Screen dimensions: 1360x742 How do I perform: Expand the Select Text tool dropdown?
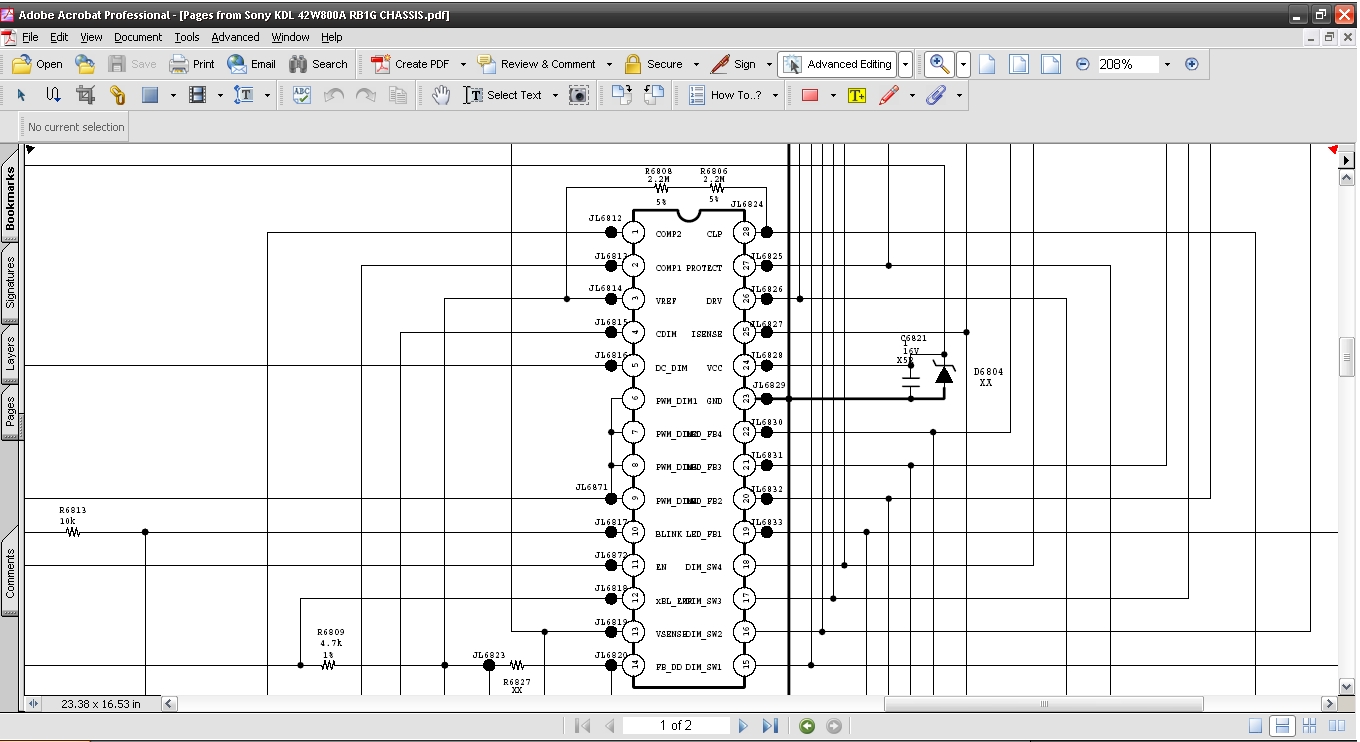click(x=555, y=95)
